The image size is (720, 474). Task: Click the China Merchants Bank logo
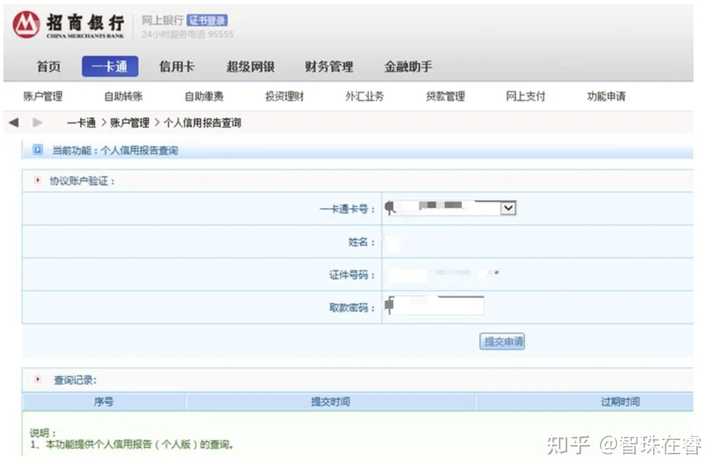pos(69,25)
